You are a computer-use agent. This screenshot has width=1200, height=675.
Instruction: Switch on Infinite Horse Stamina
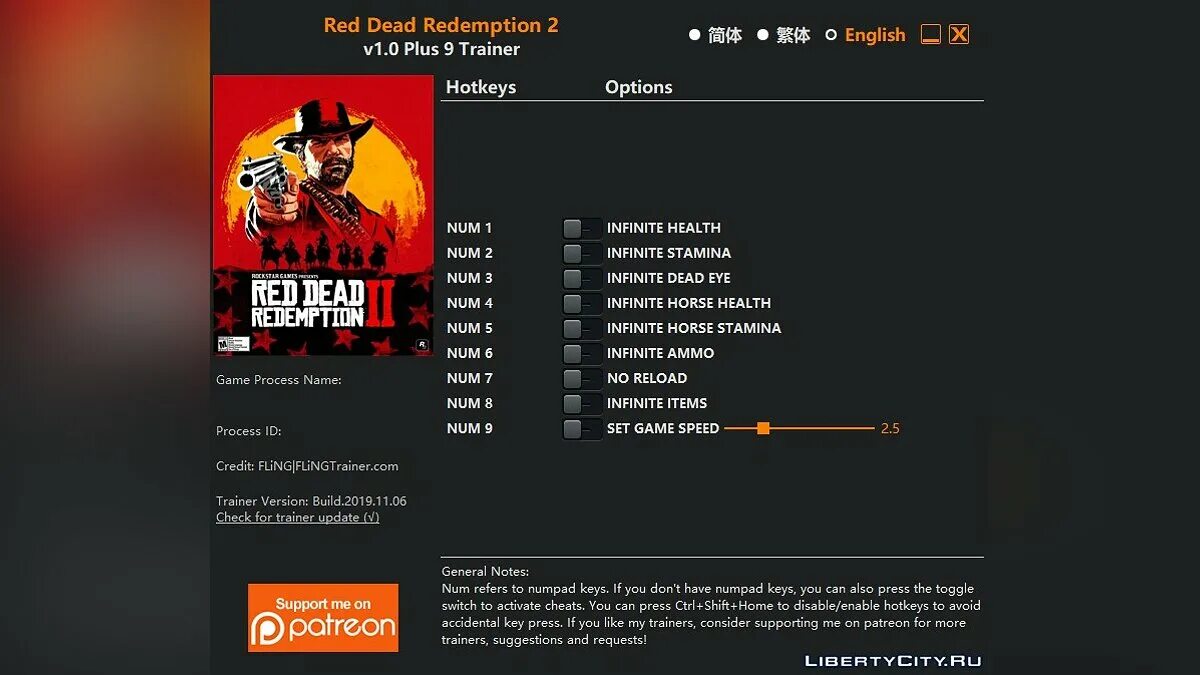pyautogui.click(x=582, y=329)
